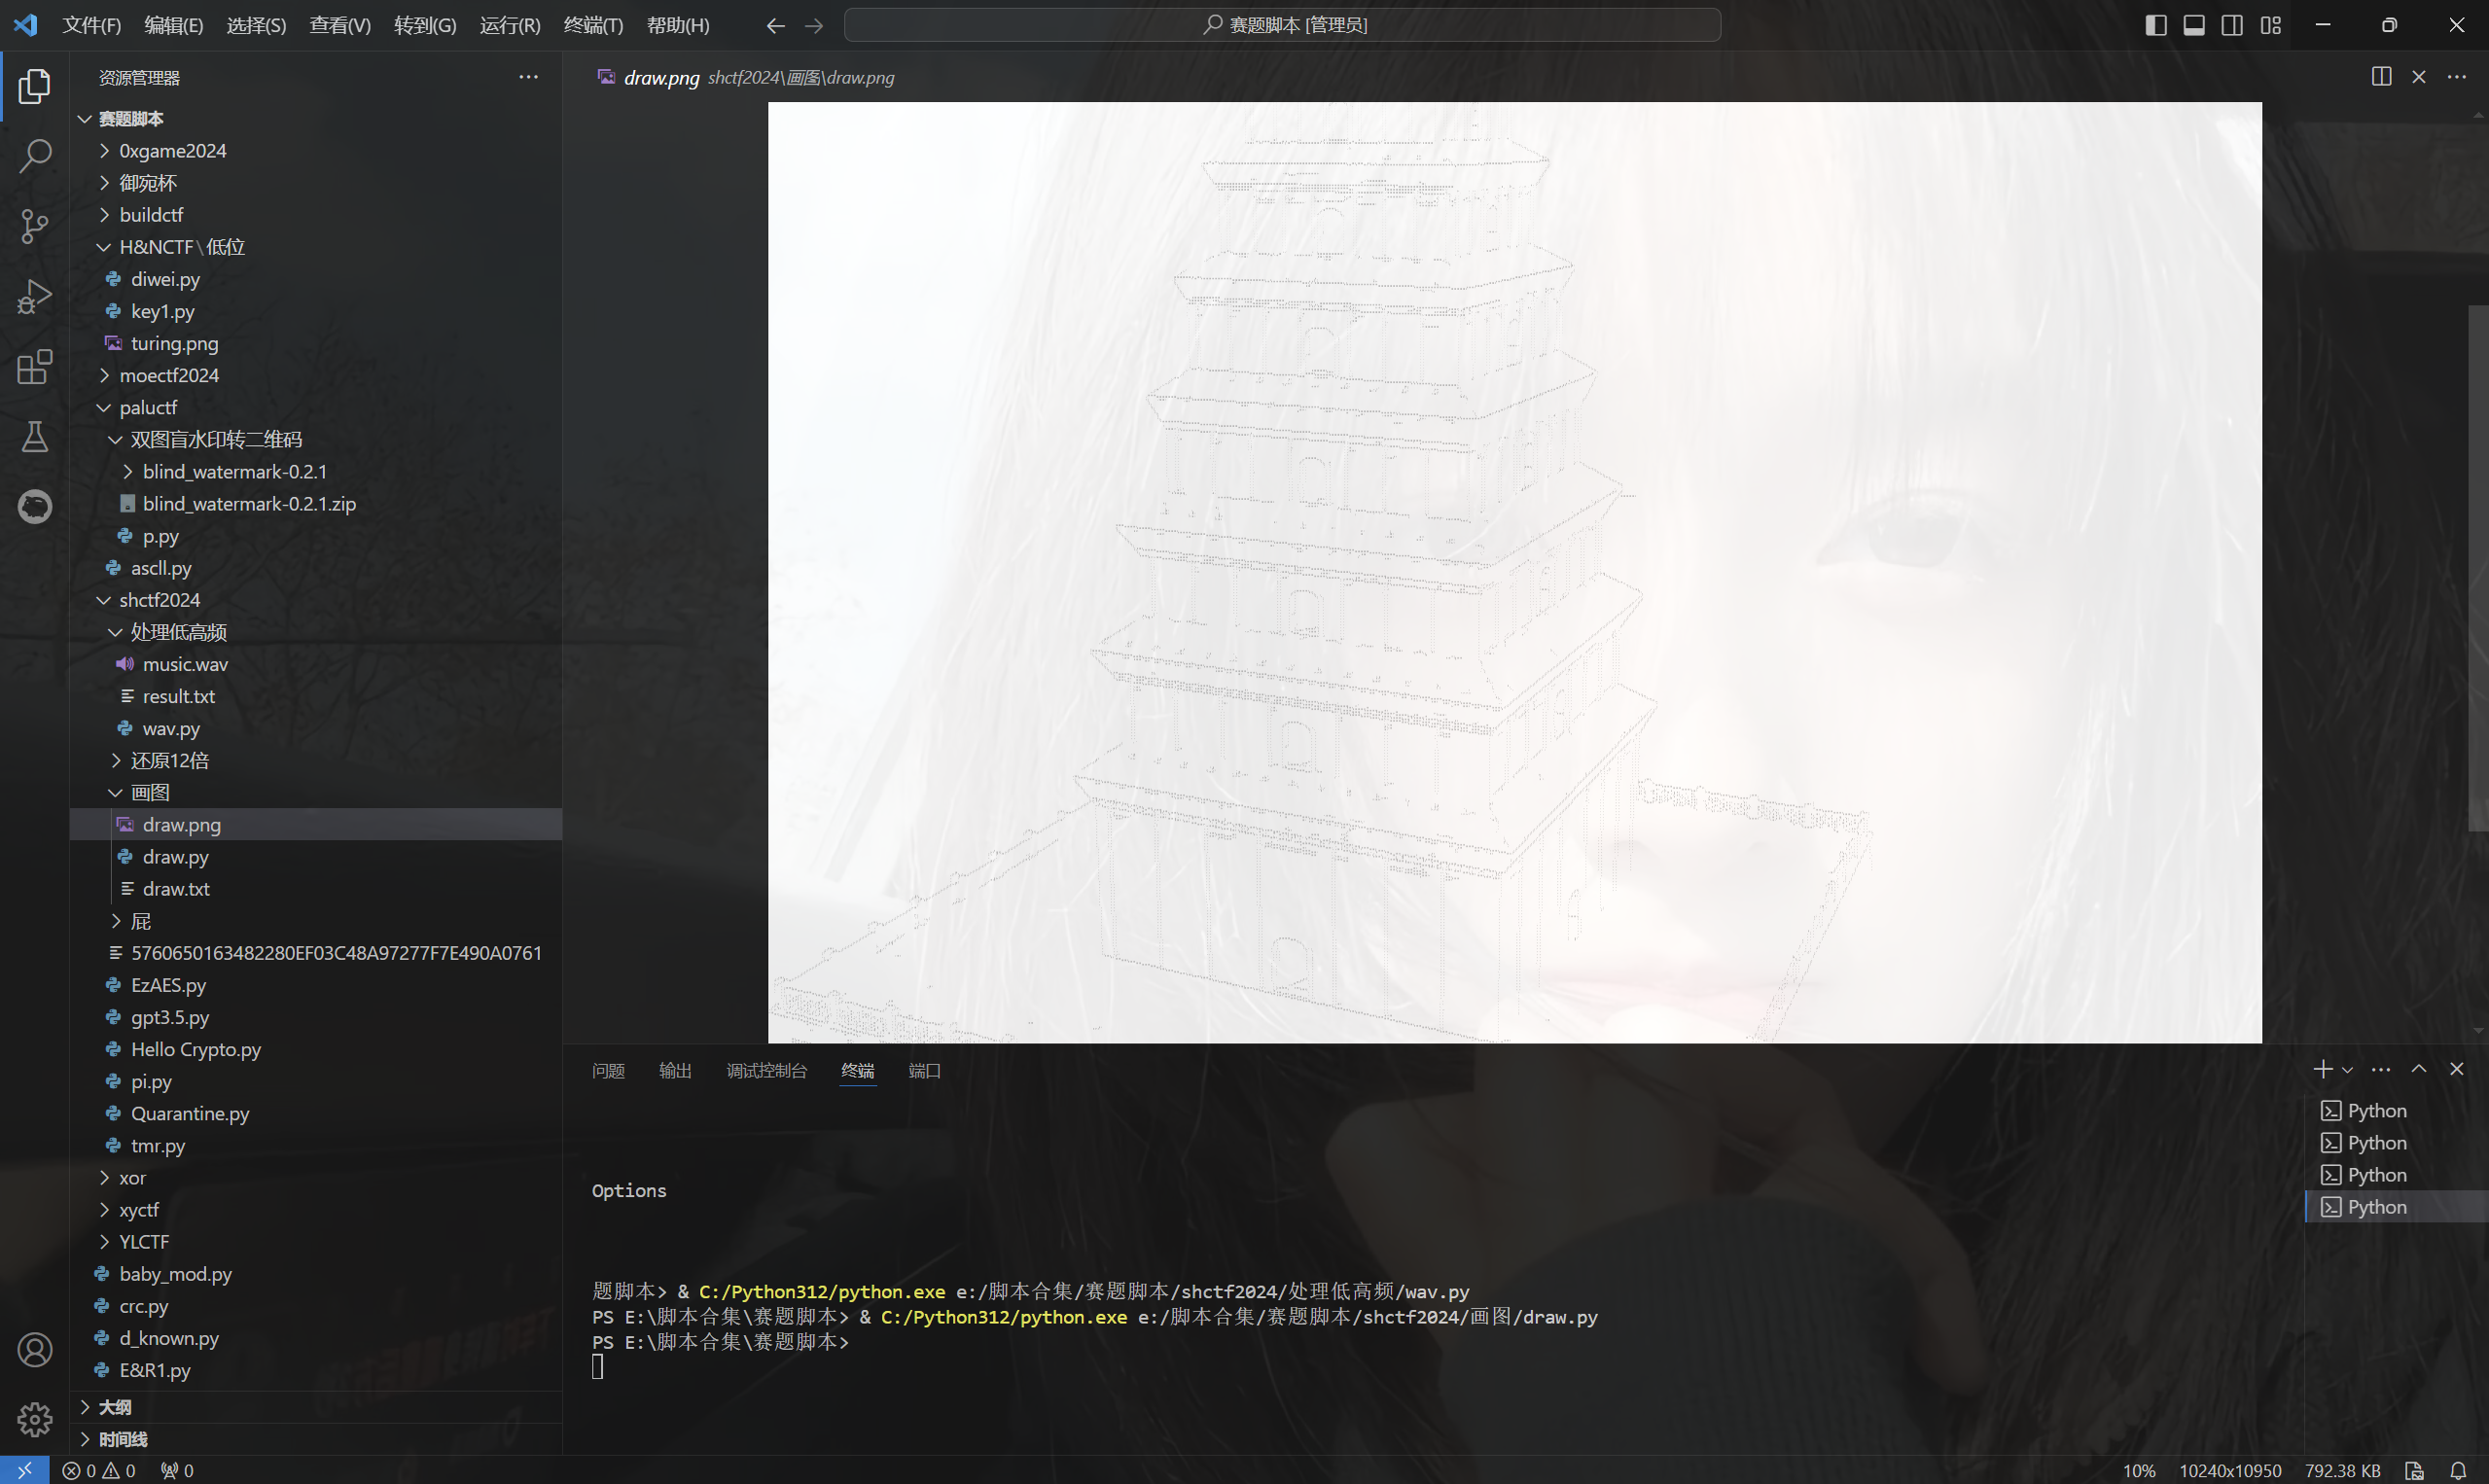Viewport: 2489px width, 1484px height.
Task: Switch to the 端口 panel tab
Action: coord(924,1070)
